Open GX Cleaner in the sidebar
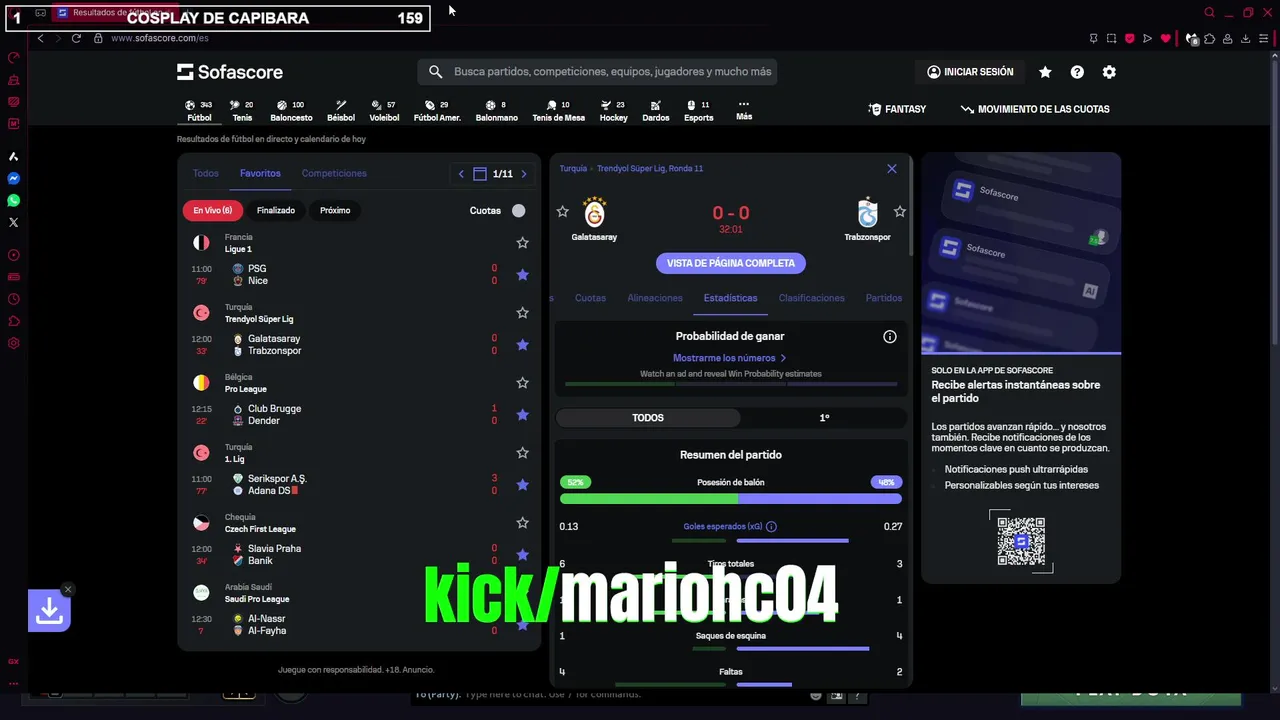Screen dimensions: 1280x720 [x=14, y=80]
